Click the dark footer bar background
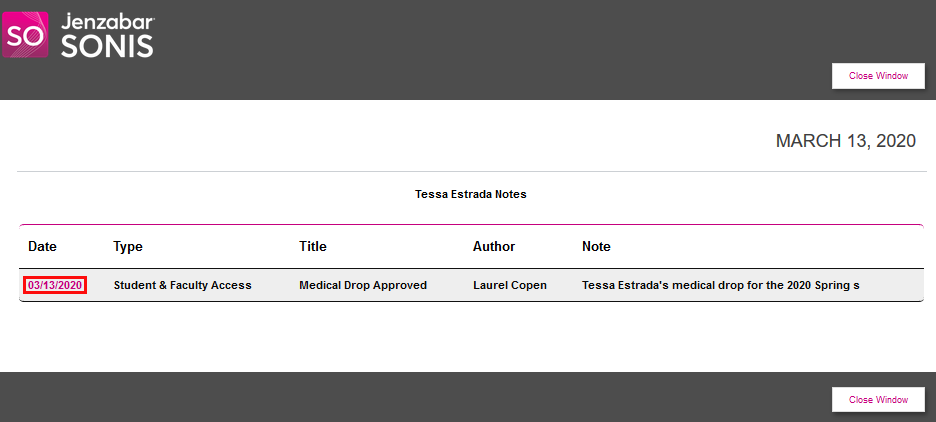The height and width of the screenshot is (422, 936). coord(400,397)
